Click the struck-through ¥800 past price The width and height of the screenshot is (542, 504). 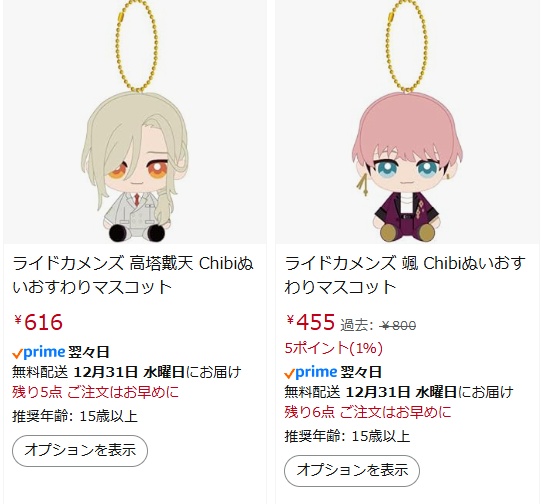coord(398,326)
